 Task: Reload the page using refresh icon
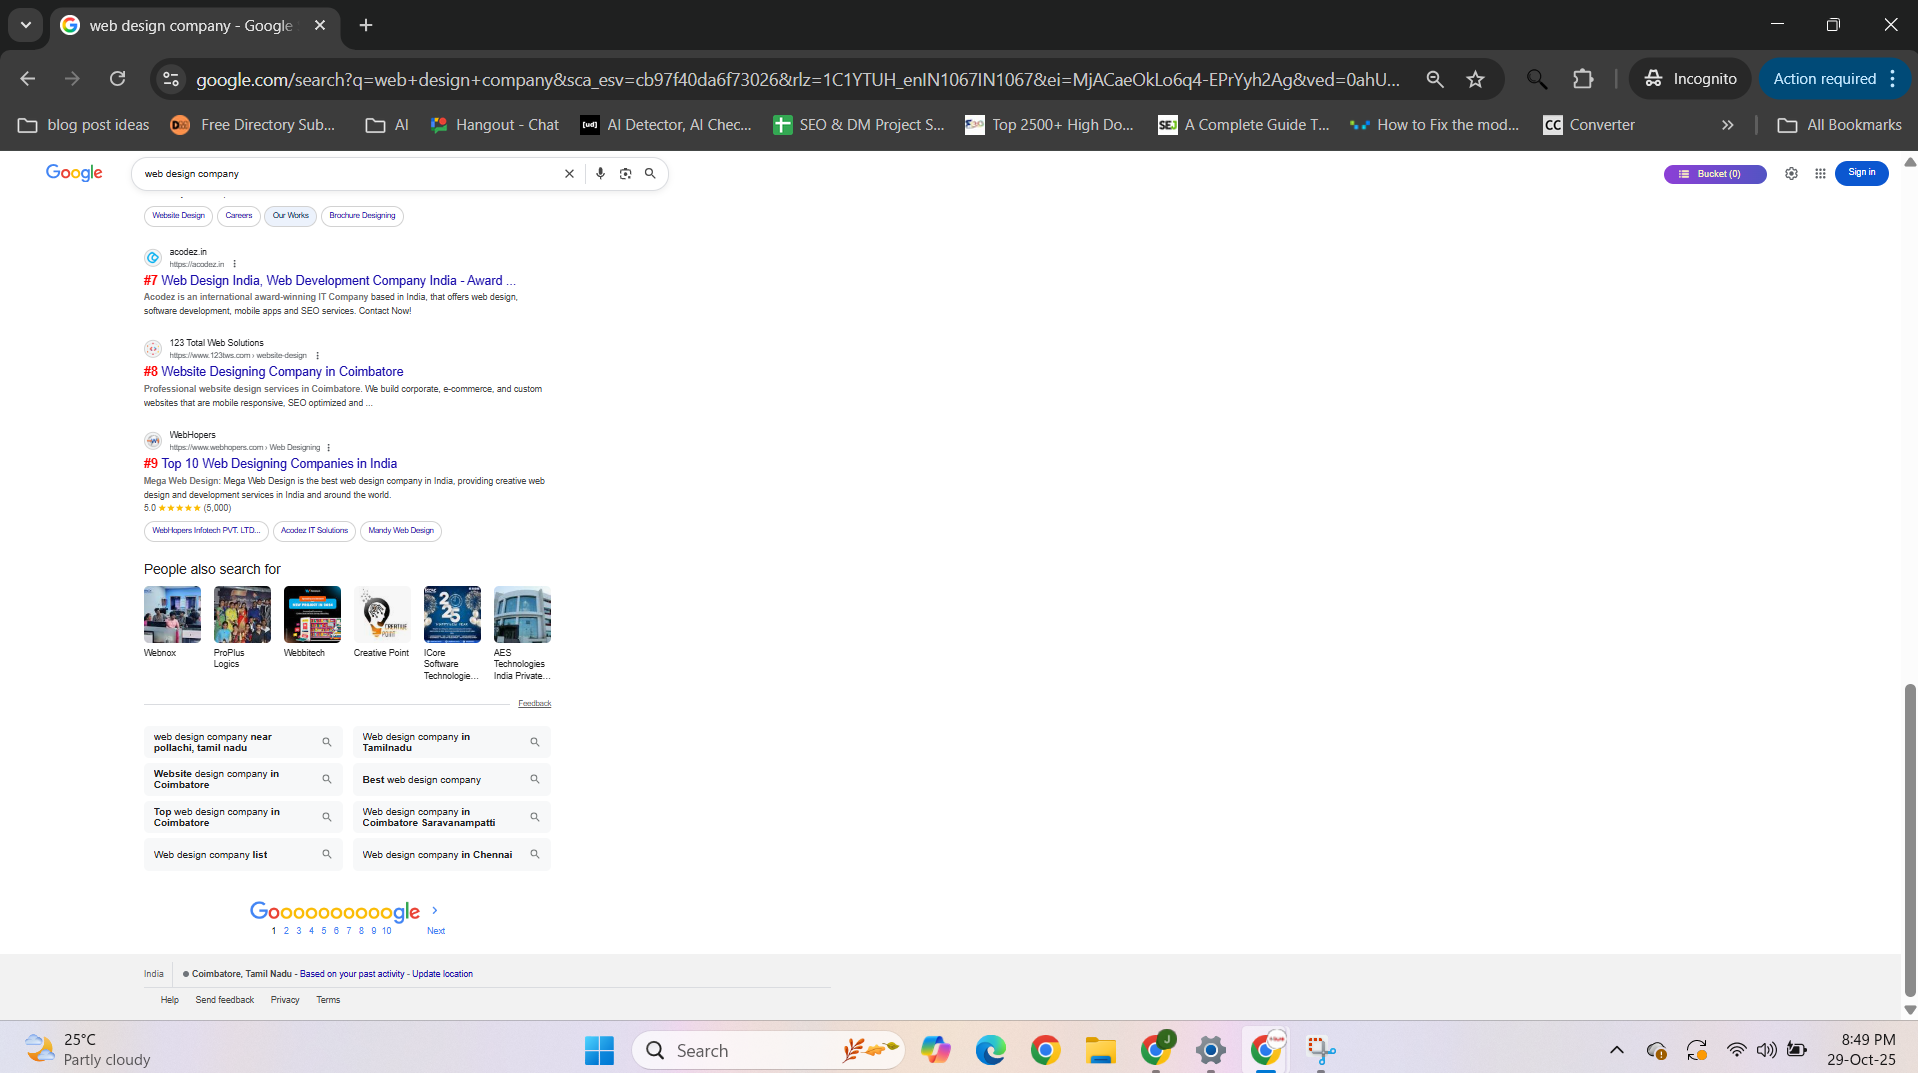(117, 79)
